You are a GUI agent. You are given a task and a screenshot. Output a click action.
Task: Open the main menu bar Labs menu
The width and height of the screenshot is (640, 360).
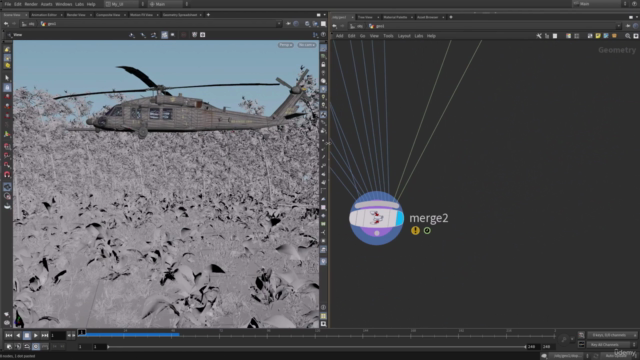(79, 4)
